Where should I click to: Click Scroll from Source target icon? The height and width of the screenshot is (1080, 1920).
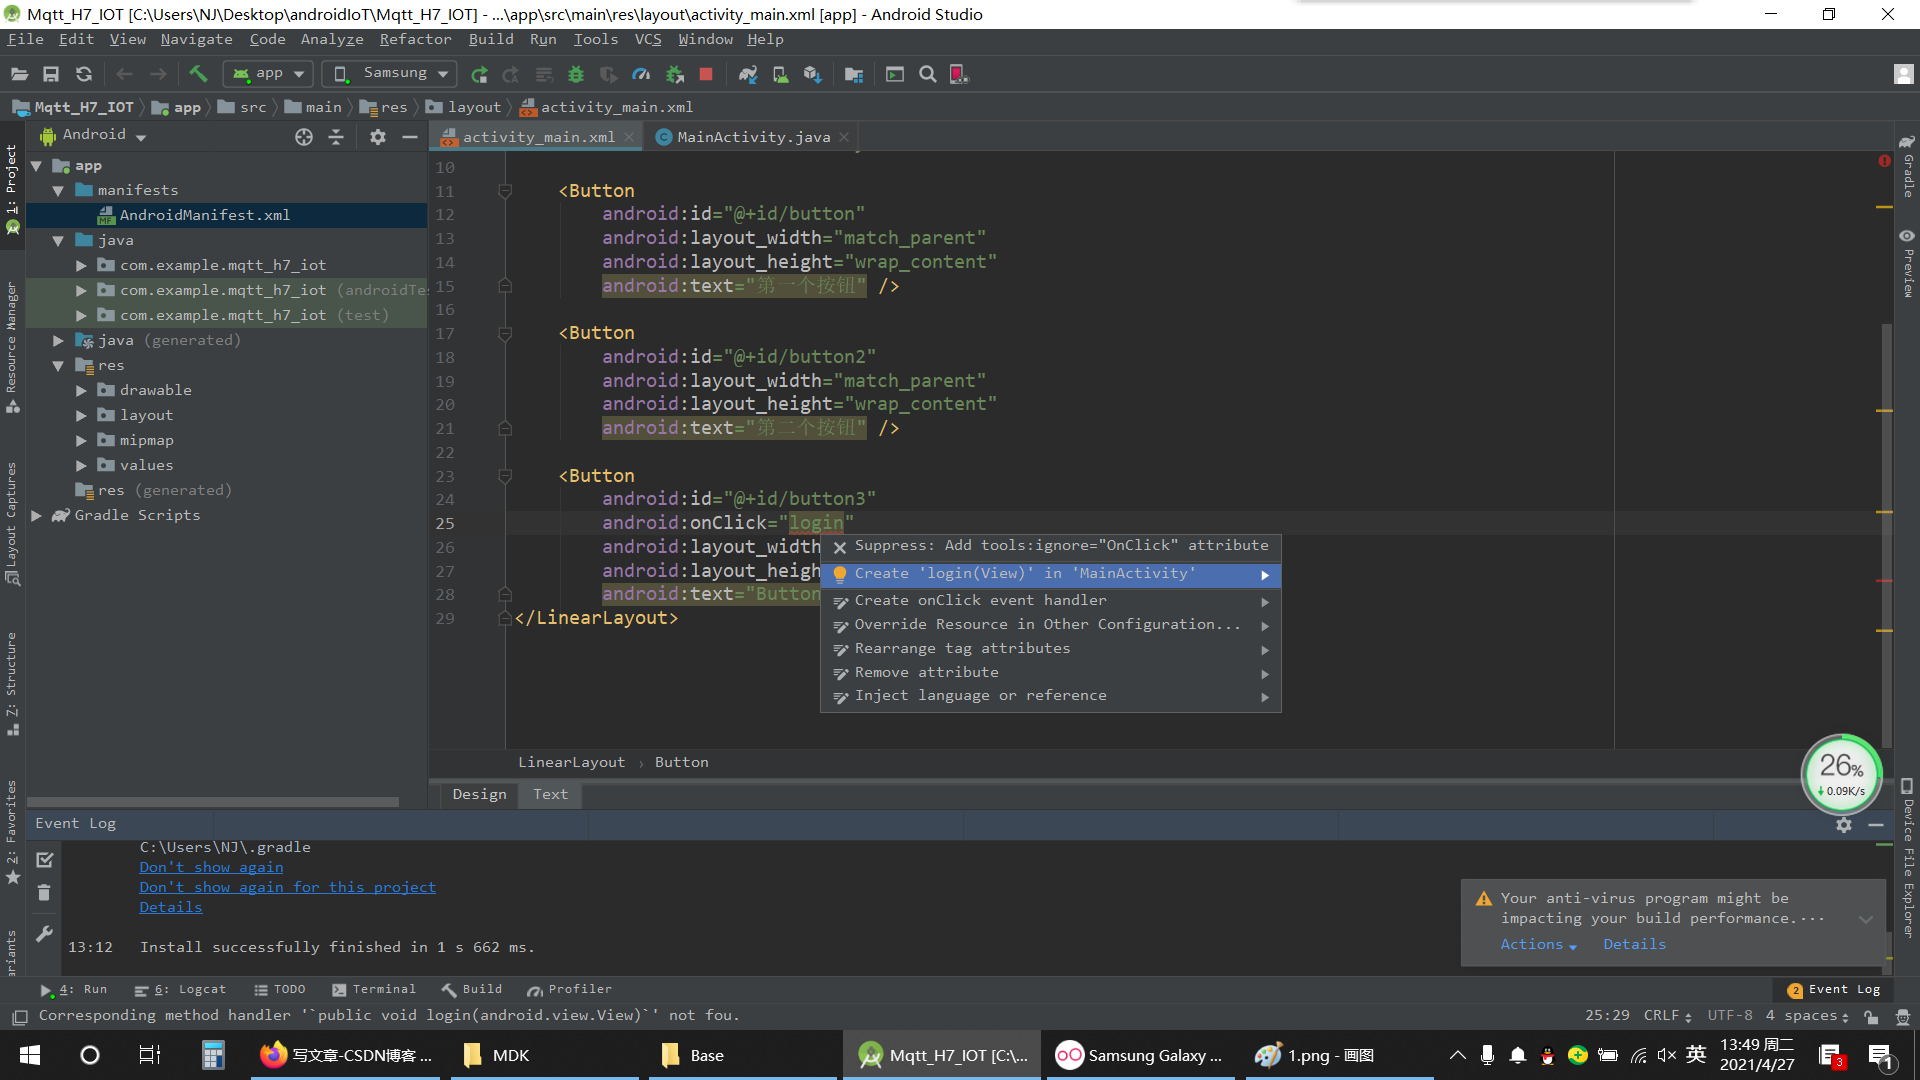click(x=304, y=137)
